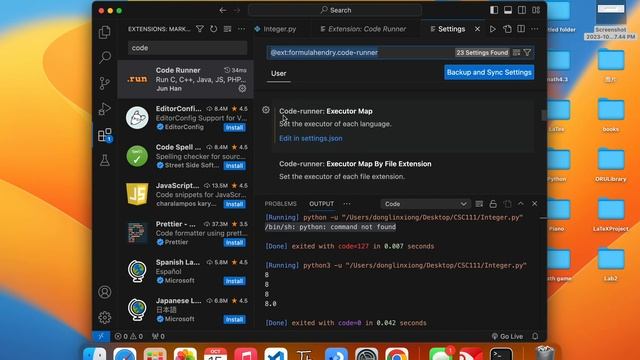Install Japanese Language Pack
This screenshot has height=360, width=640.
pyautogui.click(x=234, y=319)
